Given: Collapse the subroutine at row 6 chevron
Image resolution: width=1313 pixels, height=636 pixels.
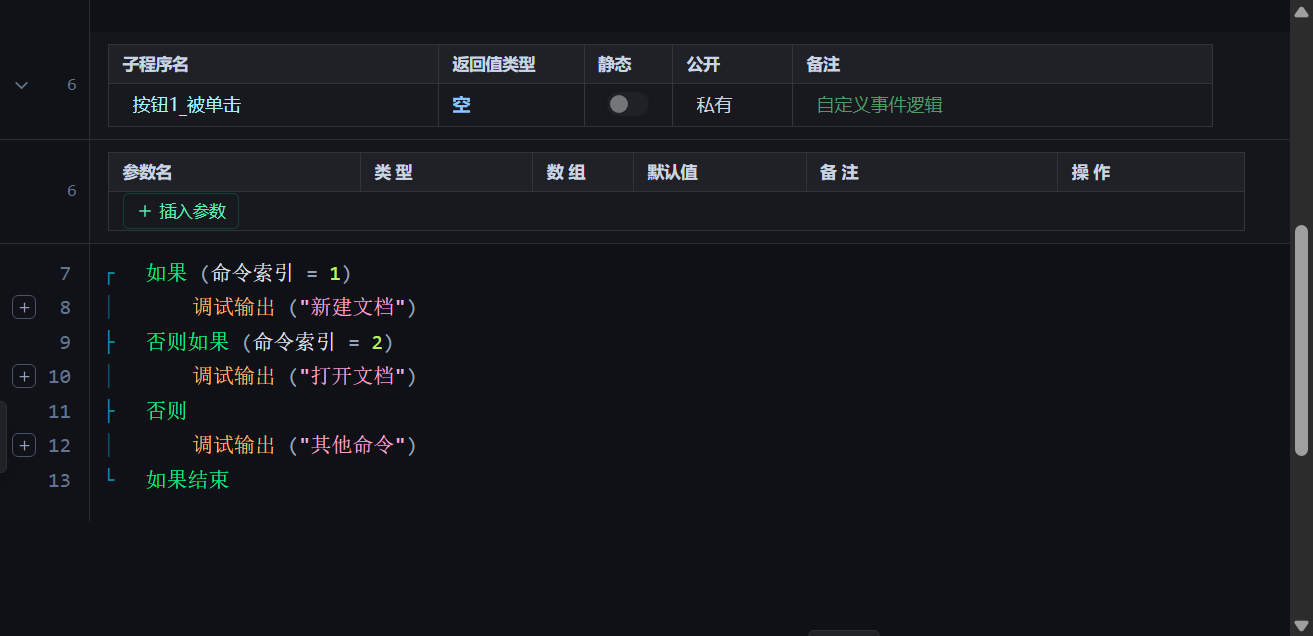Looking at the screenshot, I should [22, 85].
